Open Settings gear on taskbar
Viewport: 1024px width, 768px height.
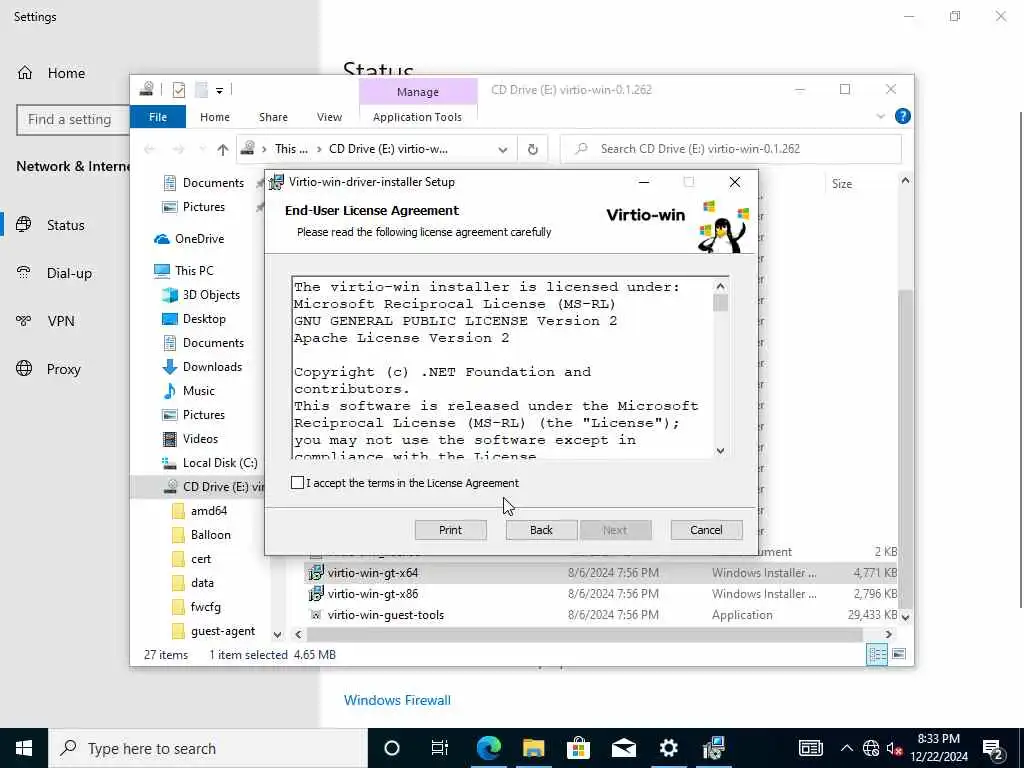(x=669, y=748)
